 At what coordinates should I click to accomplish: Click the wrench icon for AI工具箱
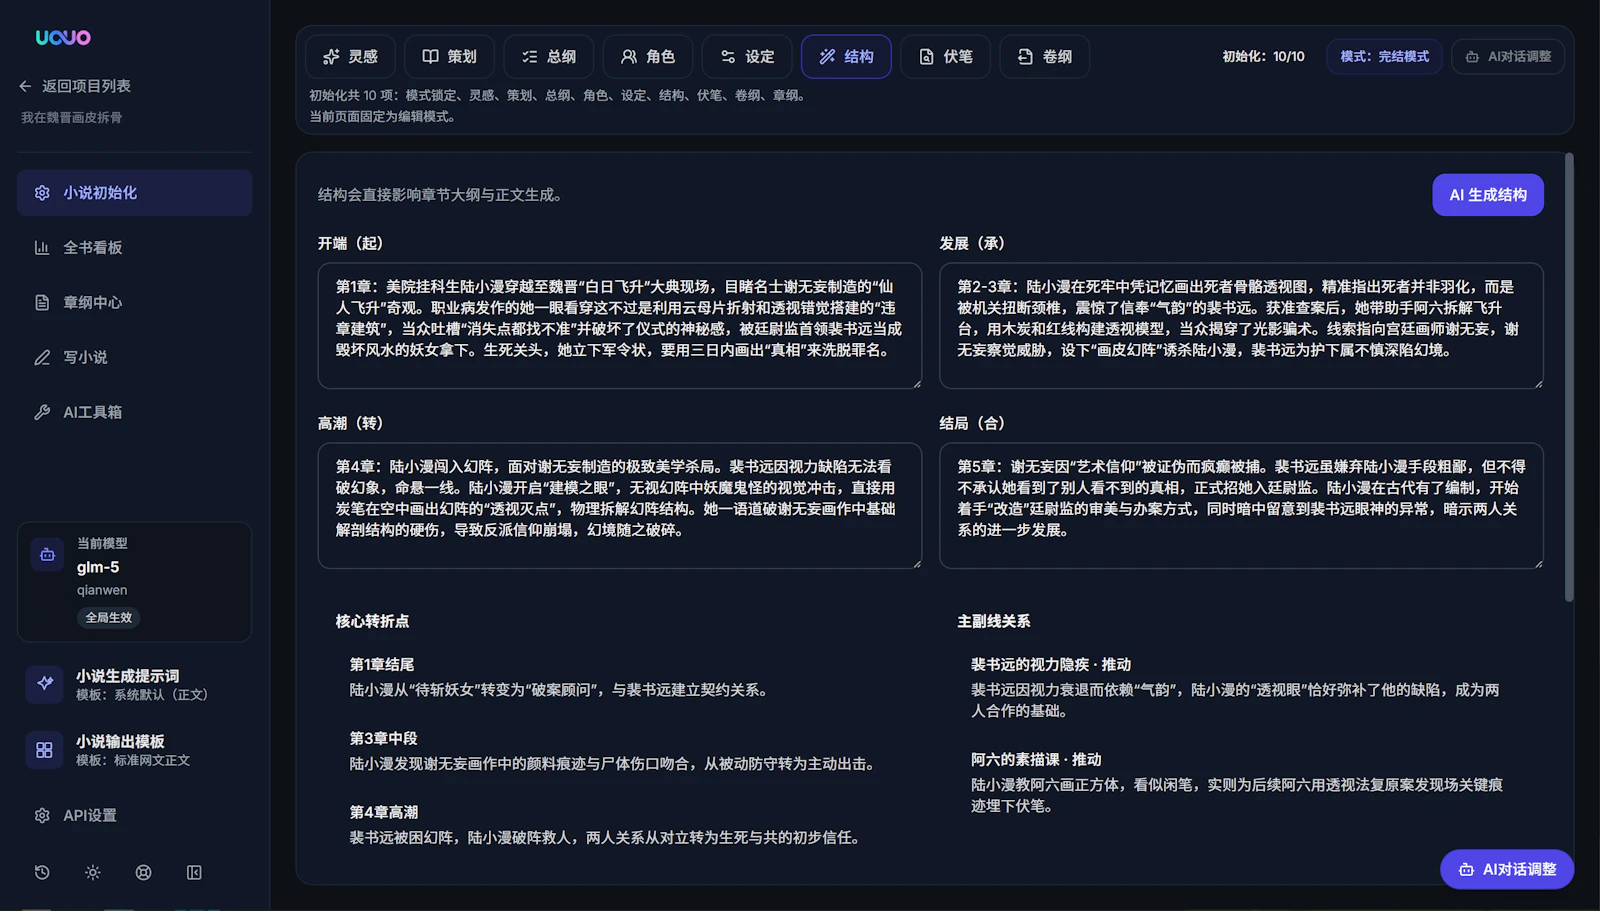42,412
